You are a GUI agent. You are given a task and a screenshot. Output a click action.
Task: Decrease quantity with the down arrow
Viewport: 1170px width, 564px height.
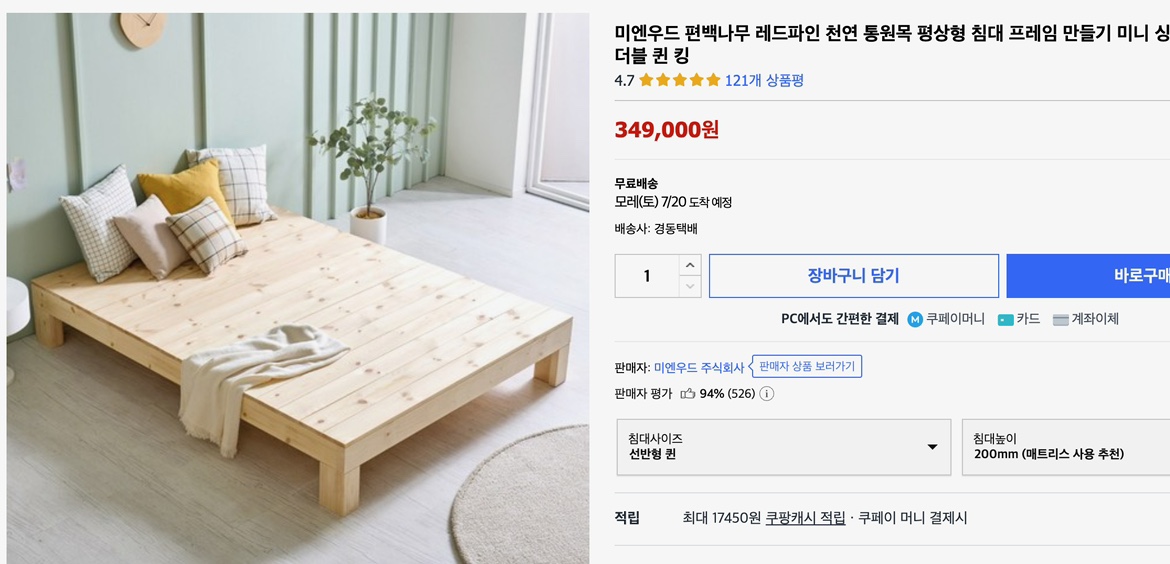pos(690,286)
